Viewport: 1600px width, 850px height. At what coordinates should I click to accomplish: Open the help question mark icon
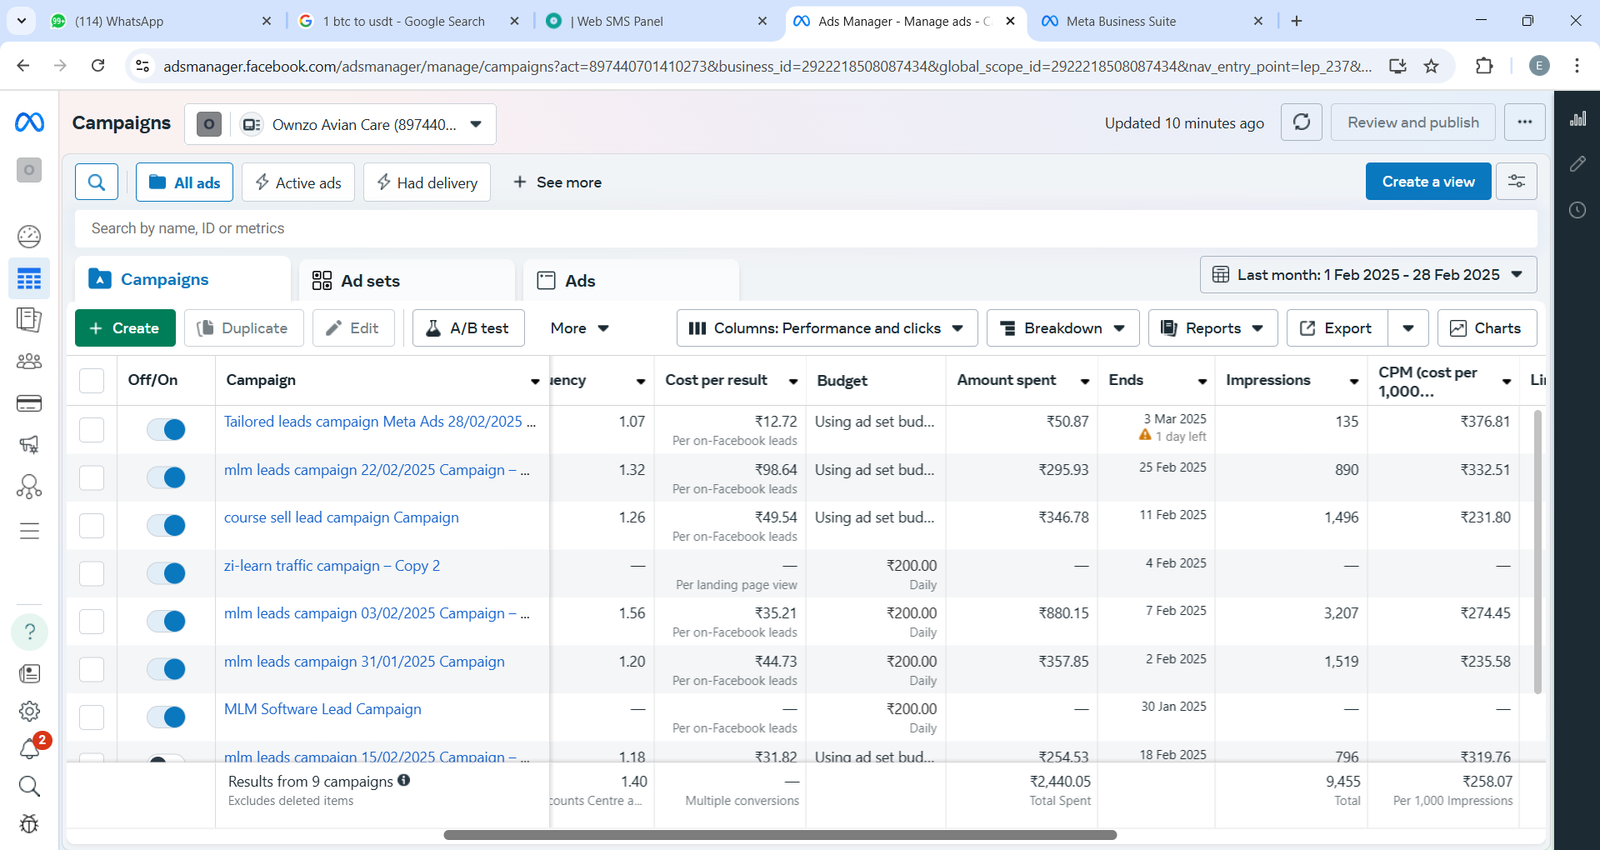click(30, 632)
